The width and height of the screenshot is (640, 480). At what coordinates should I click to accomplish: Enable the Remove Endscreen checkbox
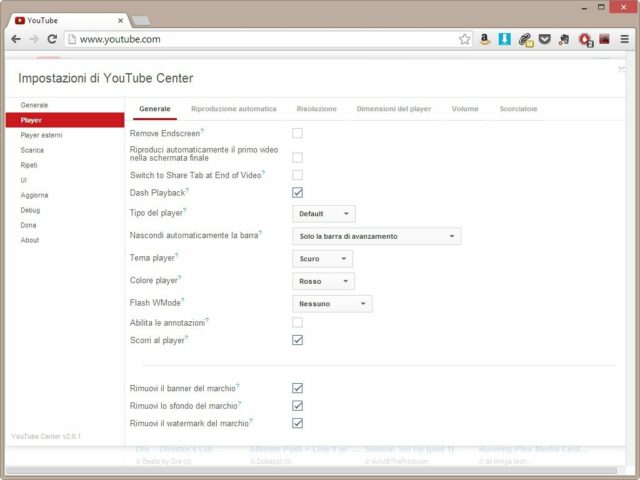[x=297, y=133]
